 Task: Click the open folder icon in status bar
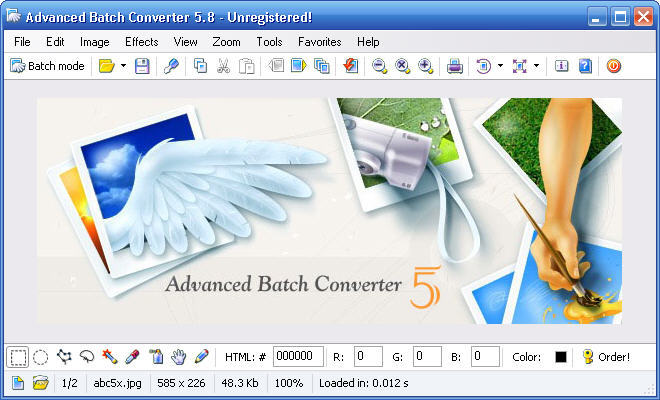click(x=41, y=383)
